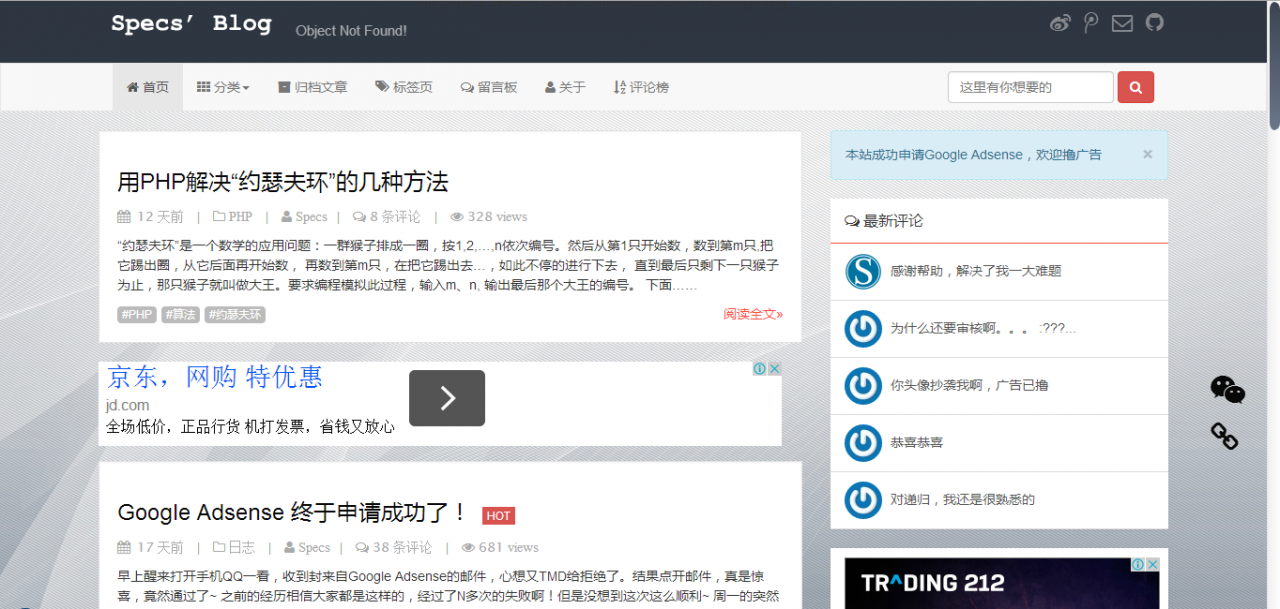
Task: Click the folder icon next to PHP category
Action: (218, 216)
